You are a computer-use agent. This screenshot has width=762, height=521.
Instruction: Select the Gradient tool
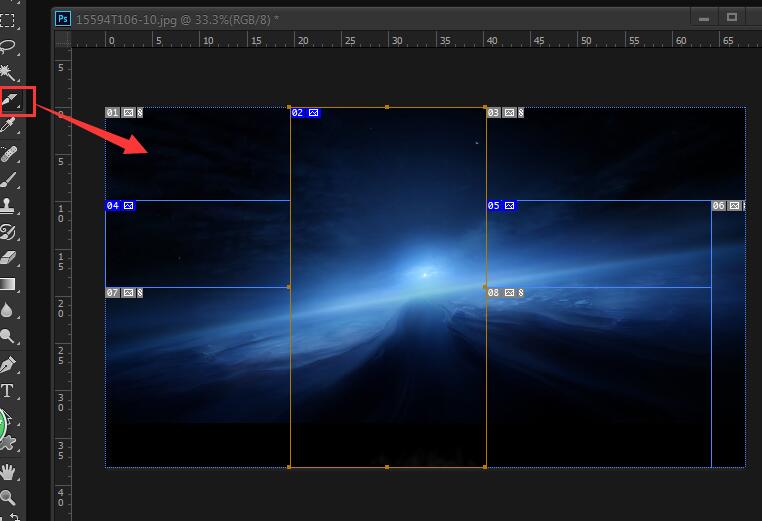(x=9, y=285)
